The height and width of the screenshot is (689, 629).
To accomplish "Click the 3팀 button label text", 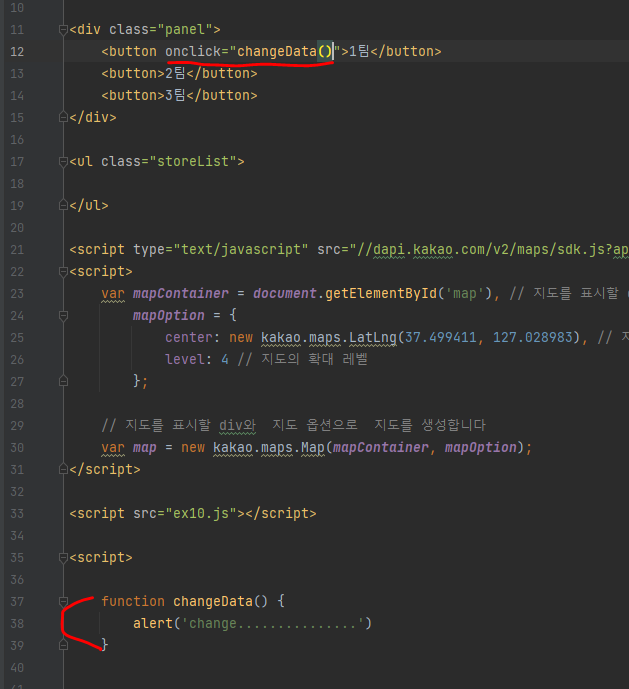I will tap(175, 95).
